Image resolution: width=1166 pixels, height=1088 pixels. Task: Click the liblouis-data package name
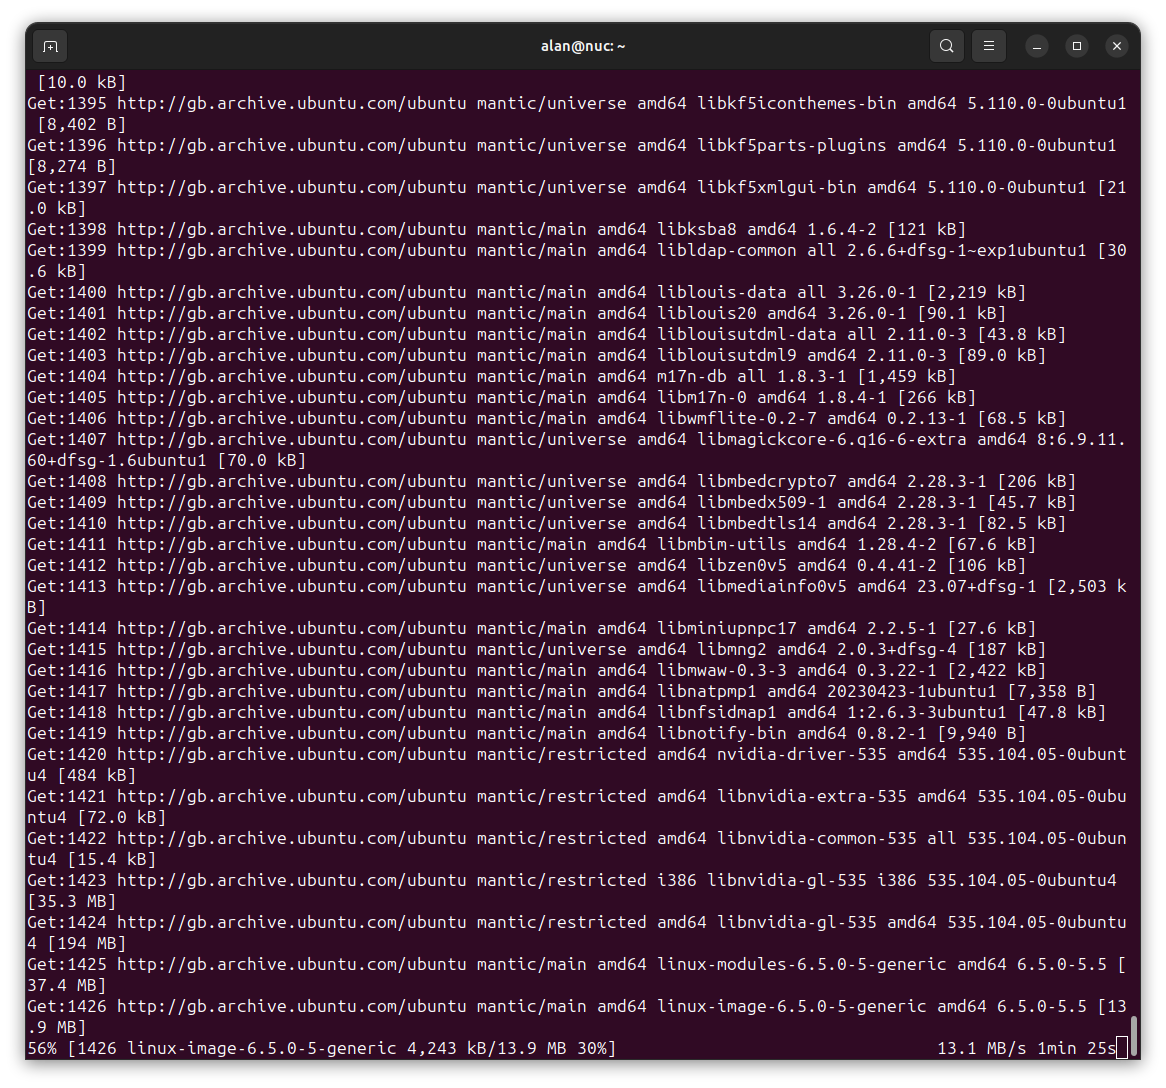(721, 292)
